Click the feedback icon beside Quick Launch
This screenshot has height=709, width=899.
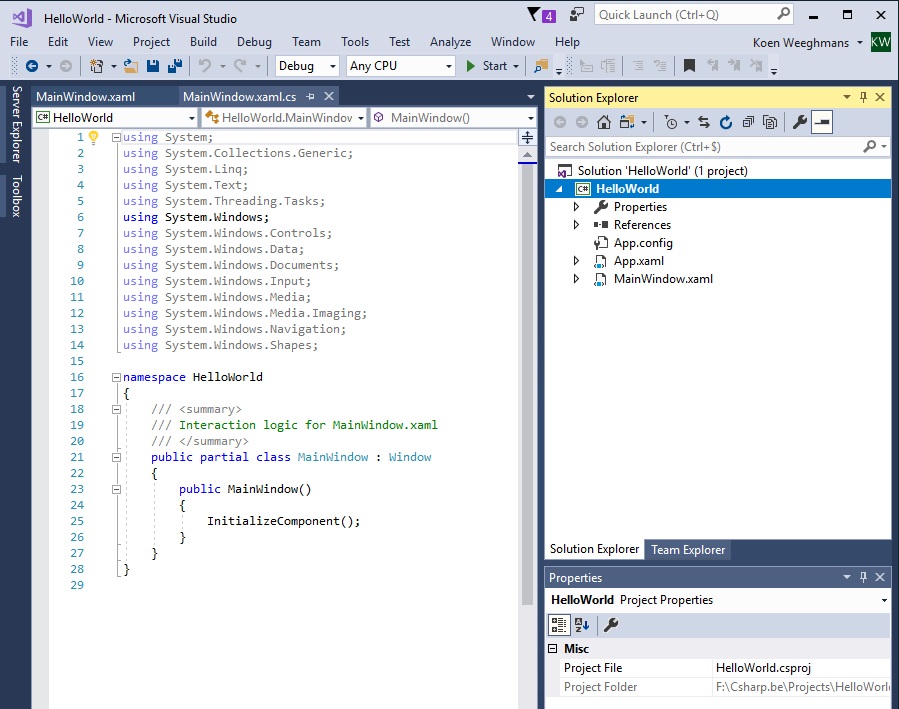(576, 14)
